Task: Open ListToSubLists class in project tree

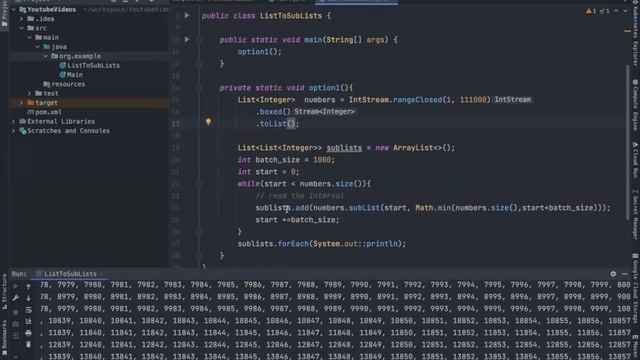Action: click(90, 65)
